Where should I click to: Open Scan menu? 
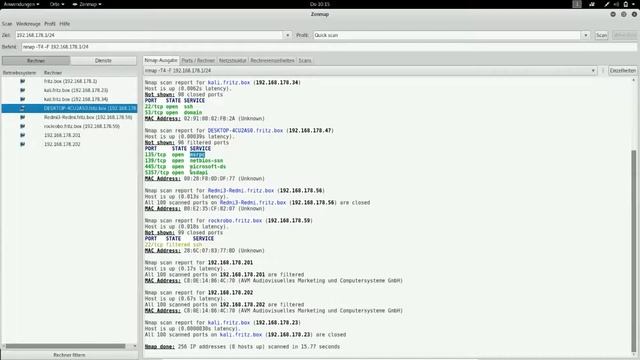point(7,24)
